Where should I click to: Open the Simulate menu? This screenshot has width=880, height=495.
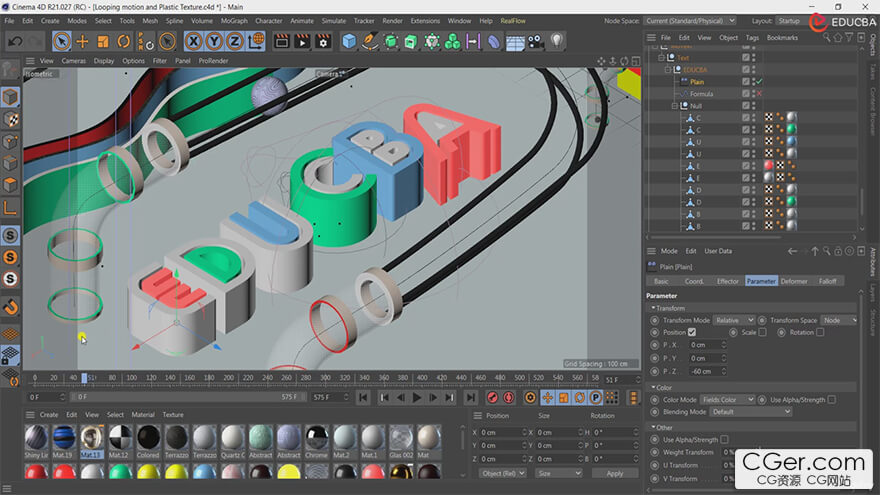333,21
